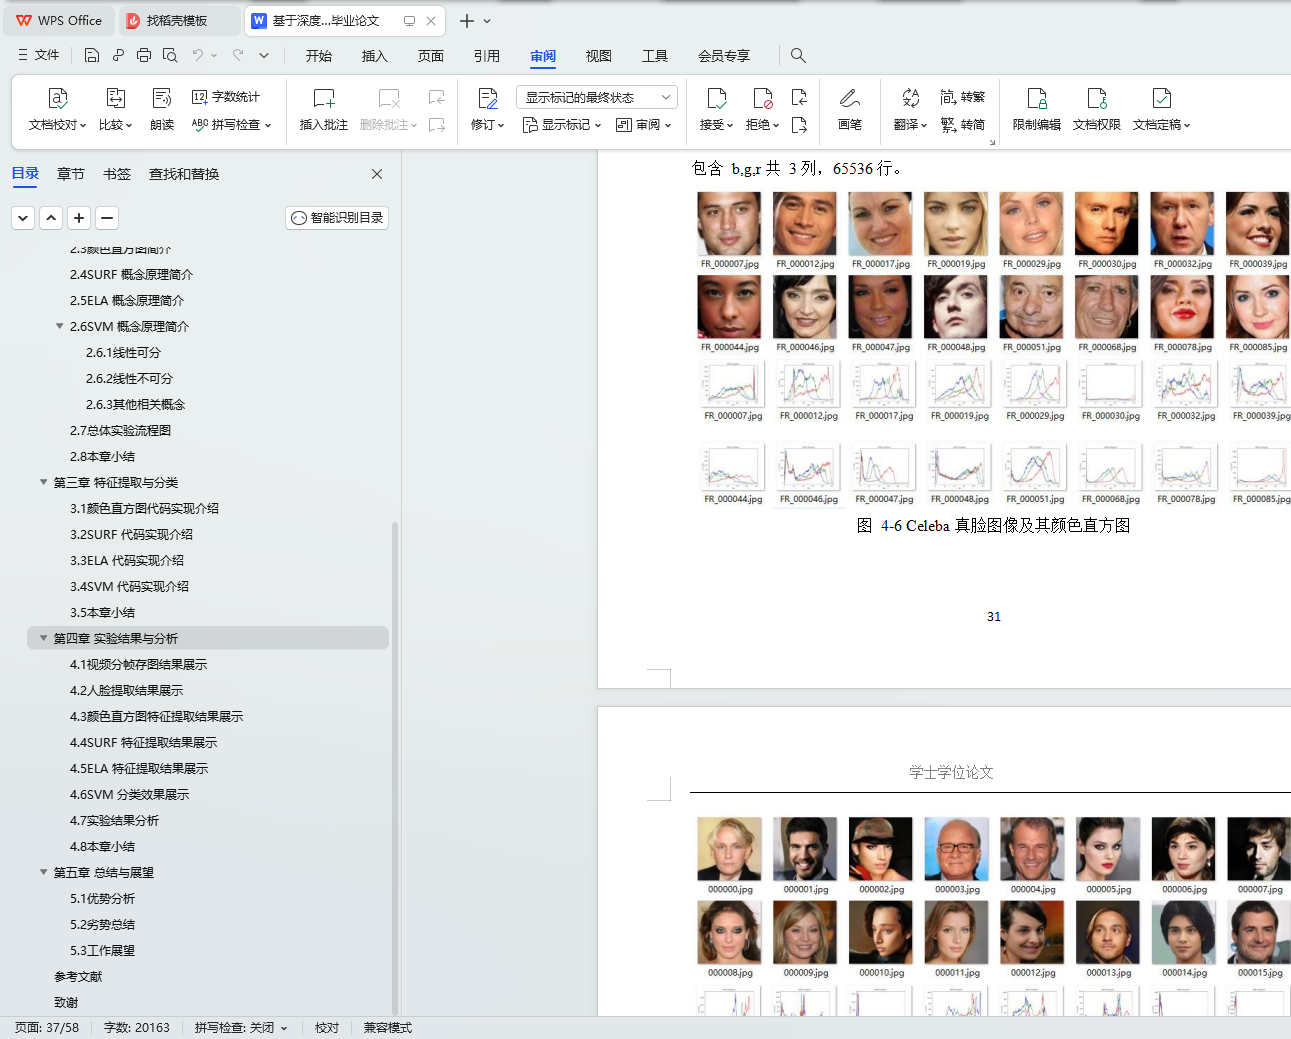Collapse the 2.6SVM 概念原理简介 outline node
1291x1039 pixels.
click(x=60, y=326)
